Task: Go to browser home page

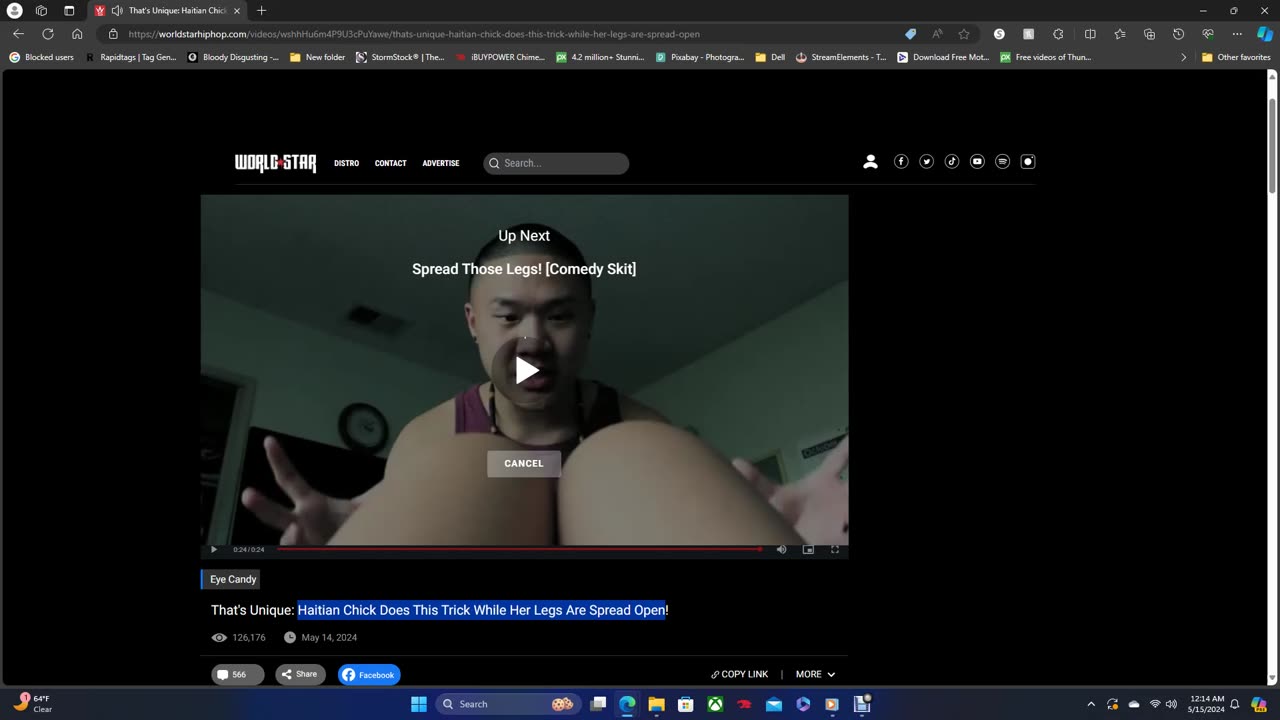Action: click(x=77, y=34)
